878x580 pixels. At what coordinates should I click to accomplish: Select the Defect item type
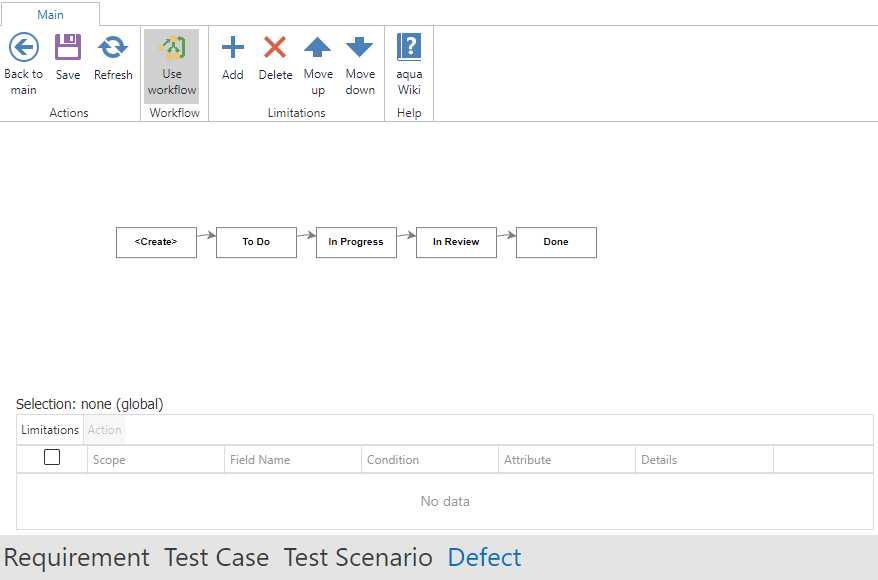[484, 557]
